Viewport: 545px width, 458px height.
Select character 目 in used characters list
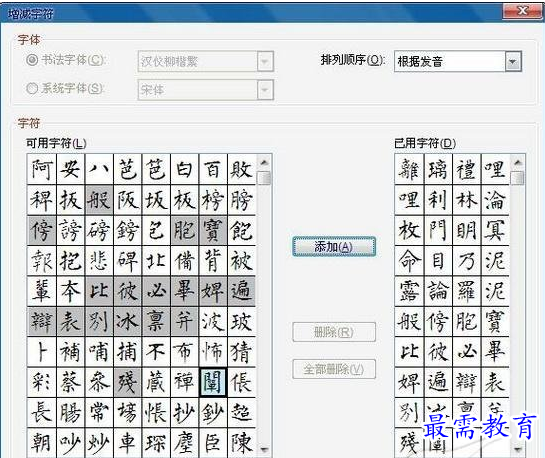pos(438,261)
